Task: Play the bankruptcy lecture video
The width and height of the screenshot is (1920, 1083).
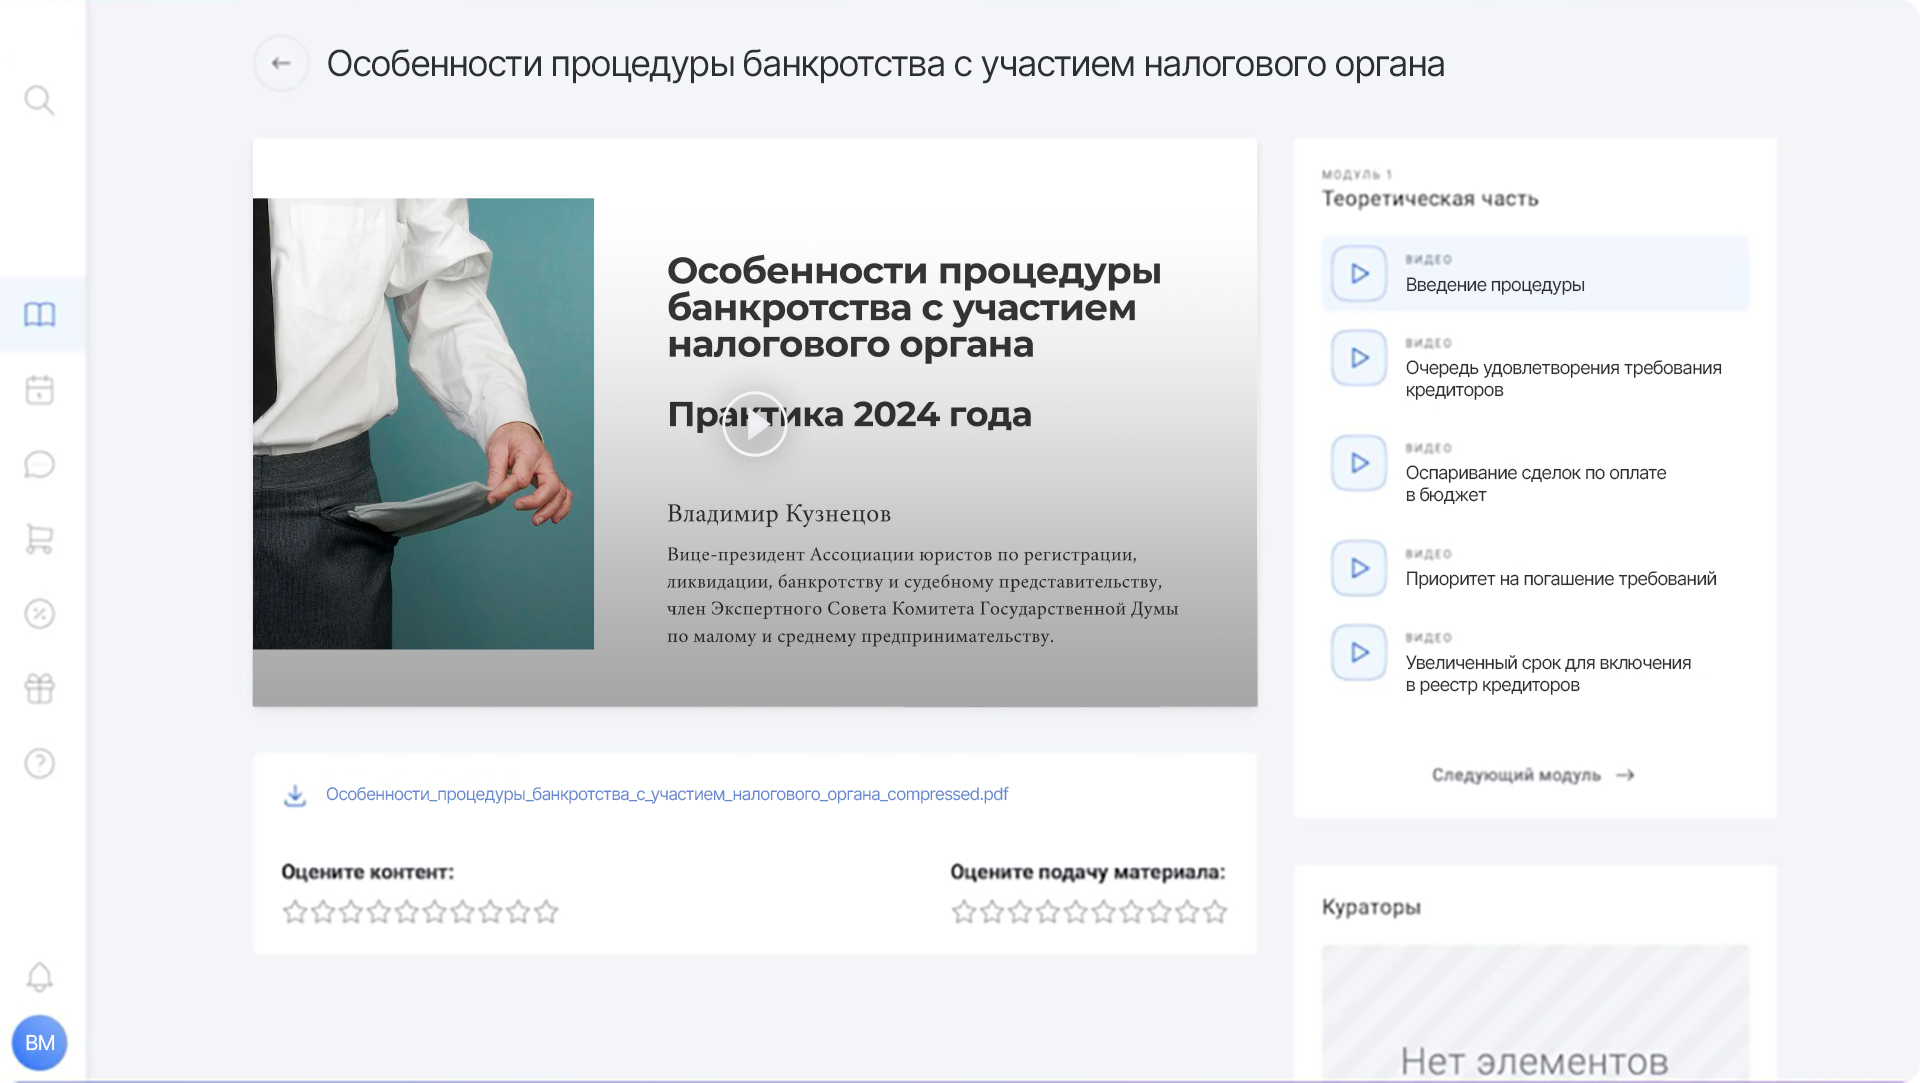Action: pos(755,424)
